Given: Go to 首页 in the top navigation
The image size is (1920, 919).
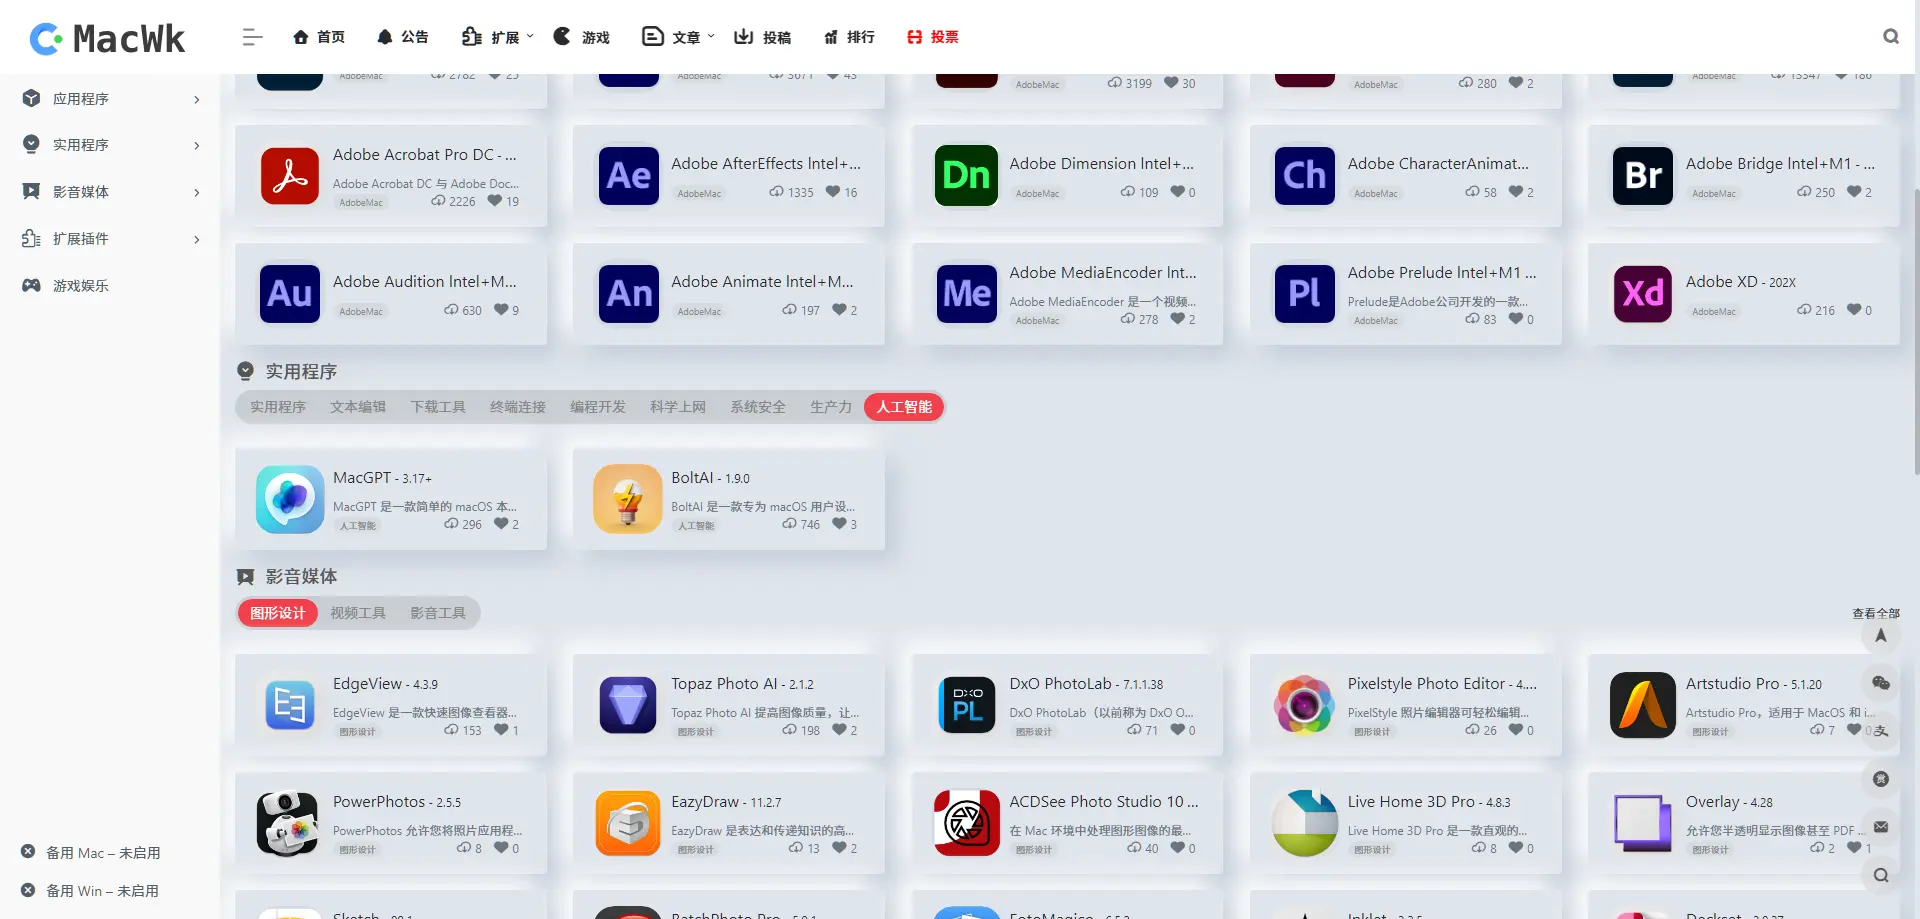Looking at the screenshot, I should (319, 37).
